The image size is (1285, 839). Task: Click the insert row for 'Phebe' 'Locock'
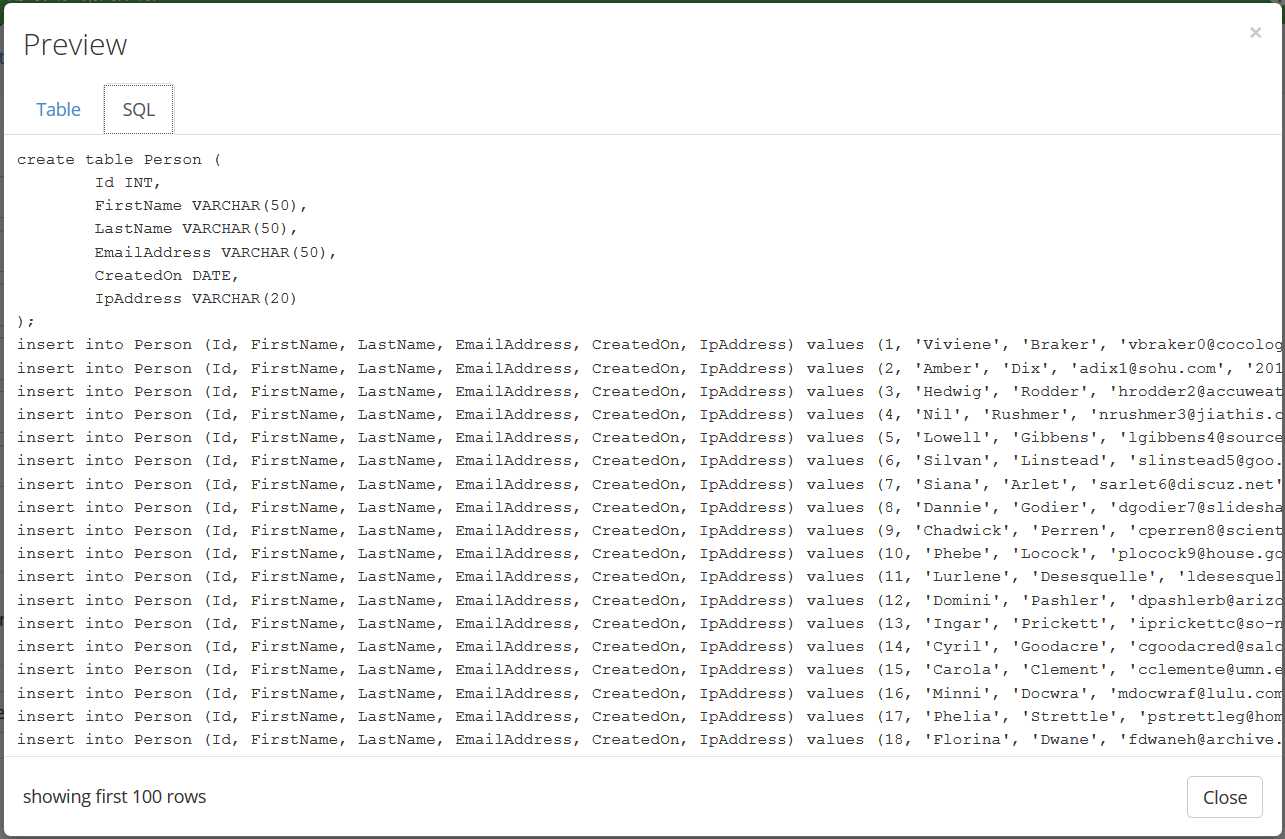pos(650,554)
